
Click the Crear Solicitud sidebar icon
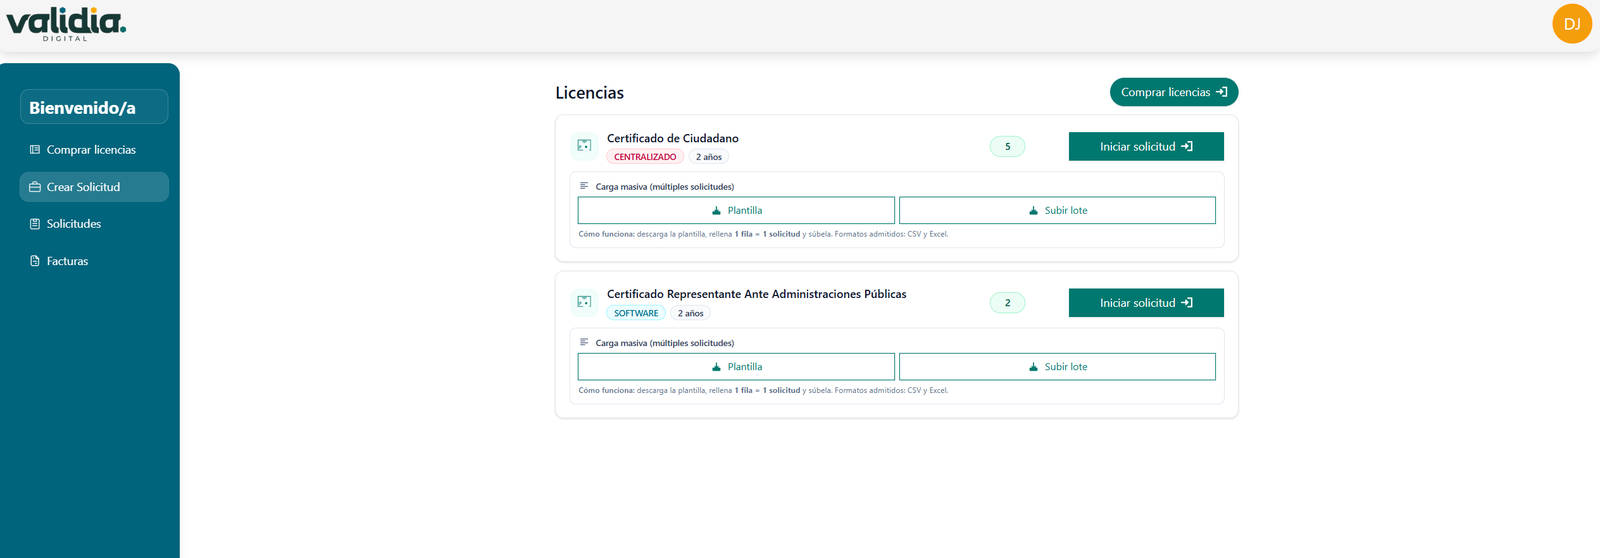coord(35,187)
